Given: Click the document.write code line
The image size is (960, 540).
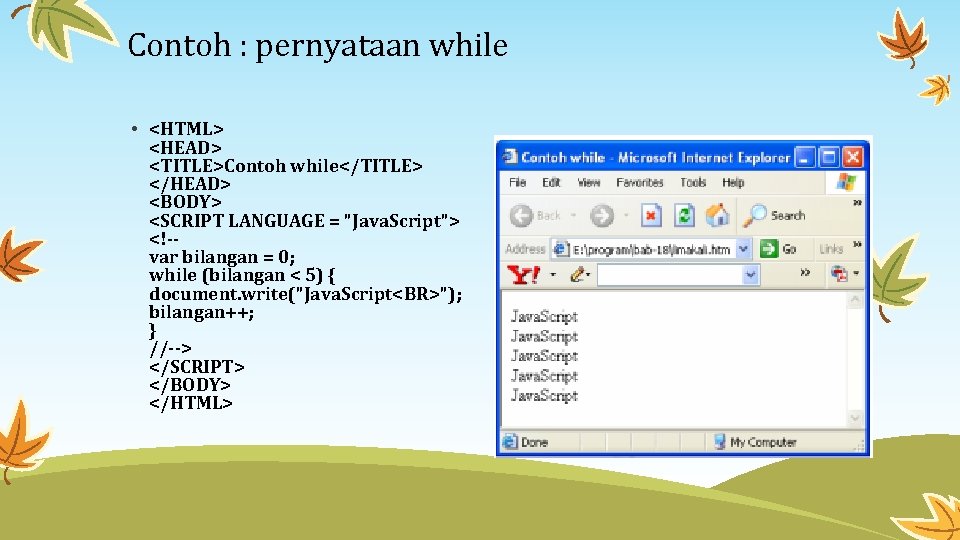Looking at the screenshot, I should [306, 293].
